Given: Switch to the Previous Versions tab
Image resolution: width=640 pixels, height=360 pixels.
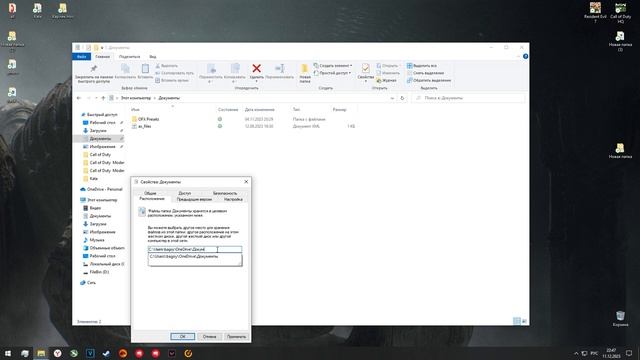Looking at the screenshot, I should 194,199.
